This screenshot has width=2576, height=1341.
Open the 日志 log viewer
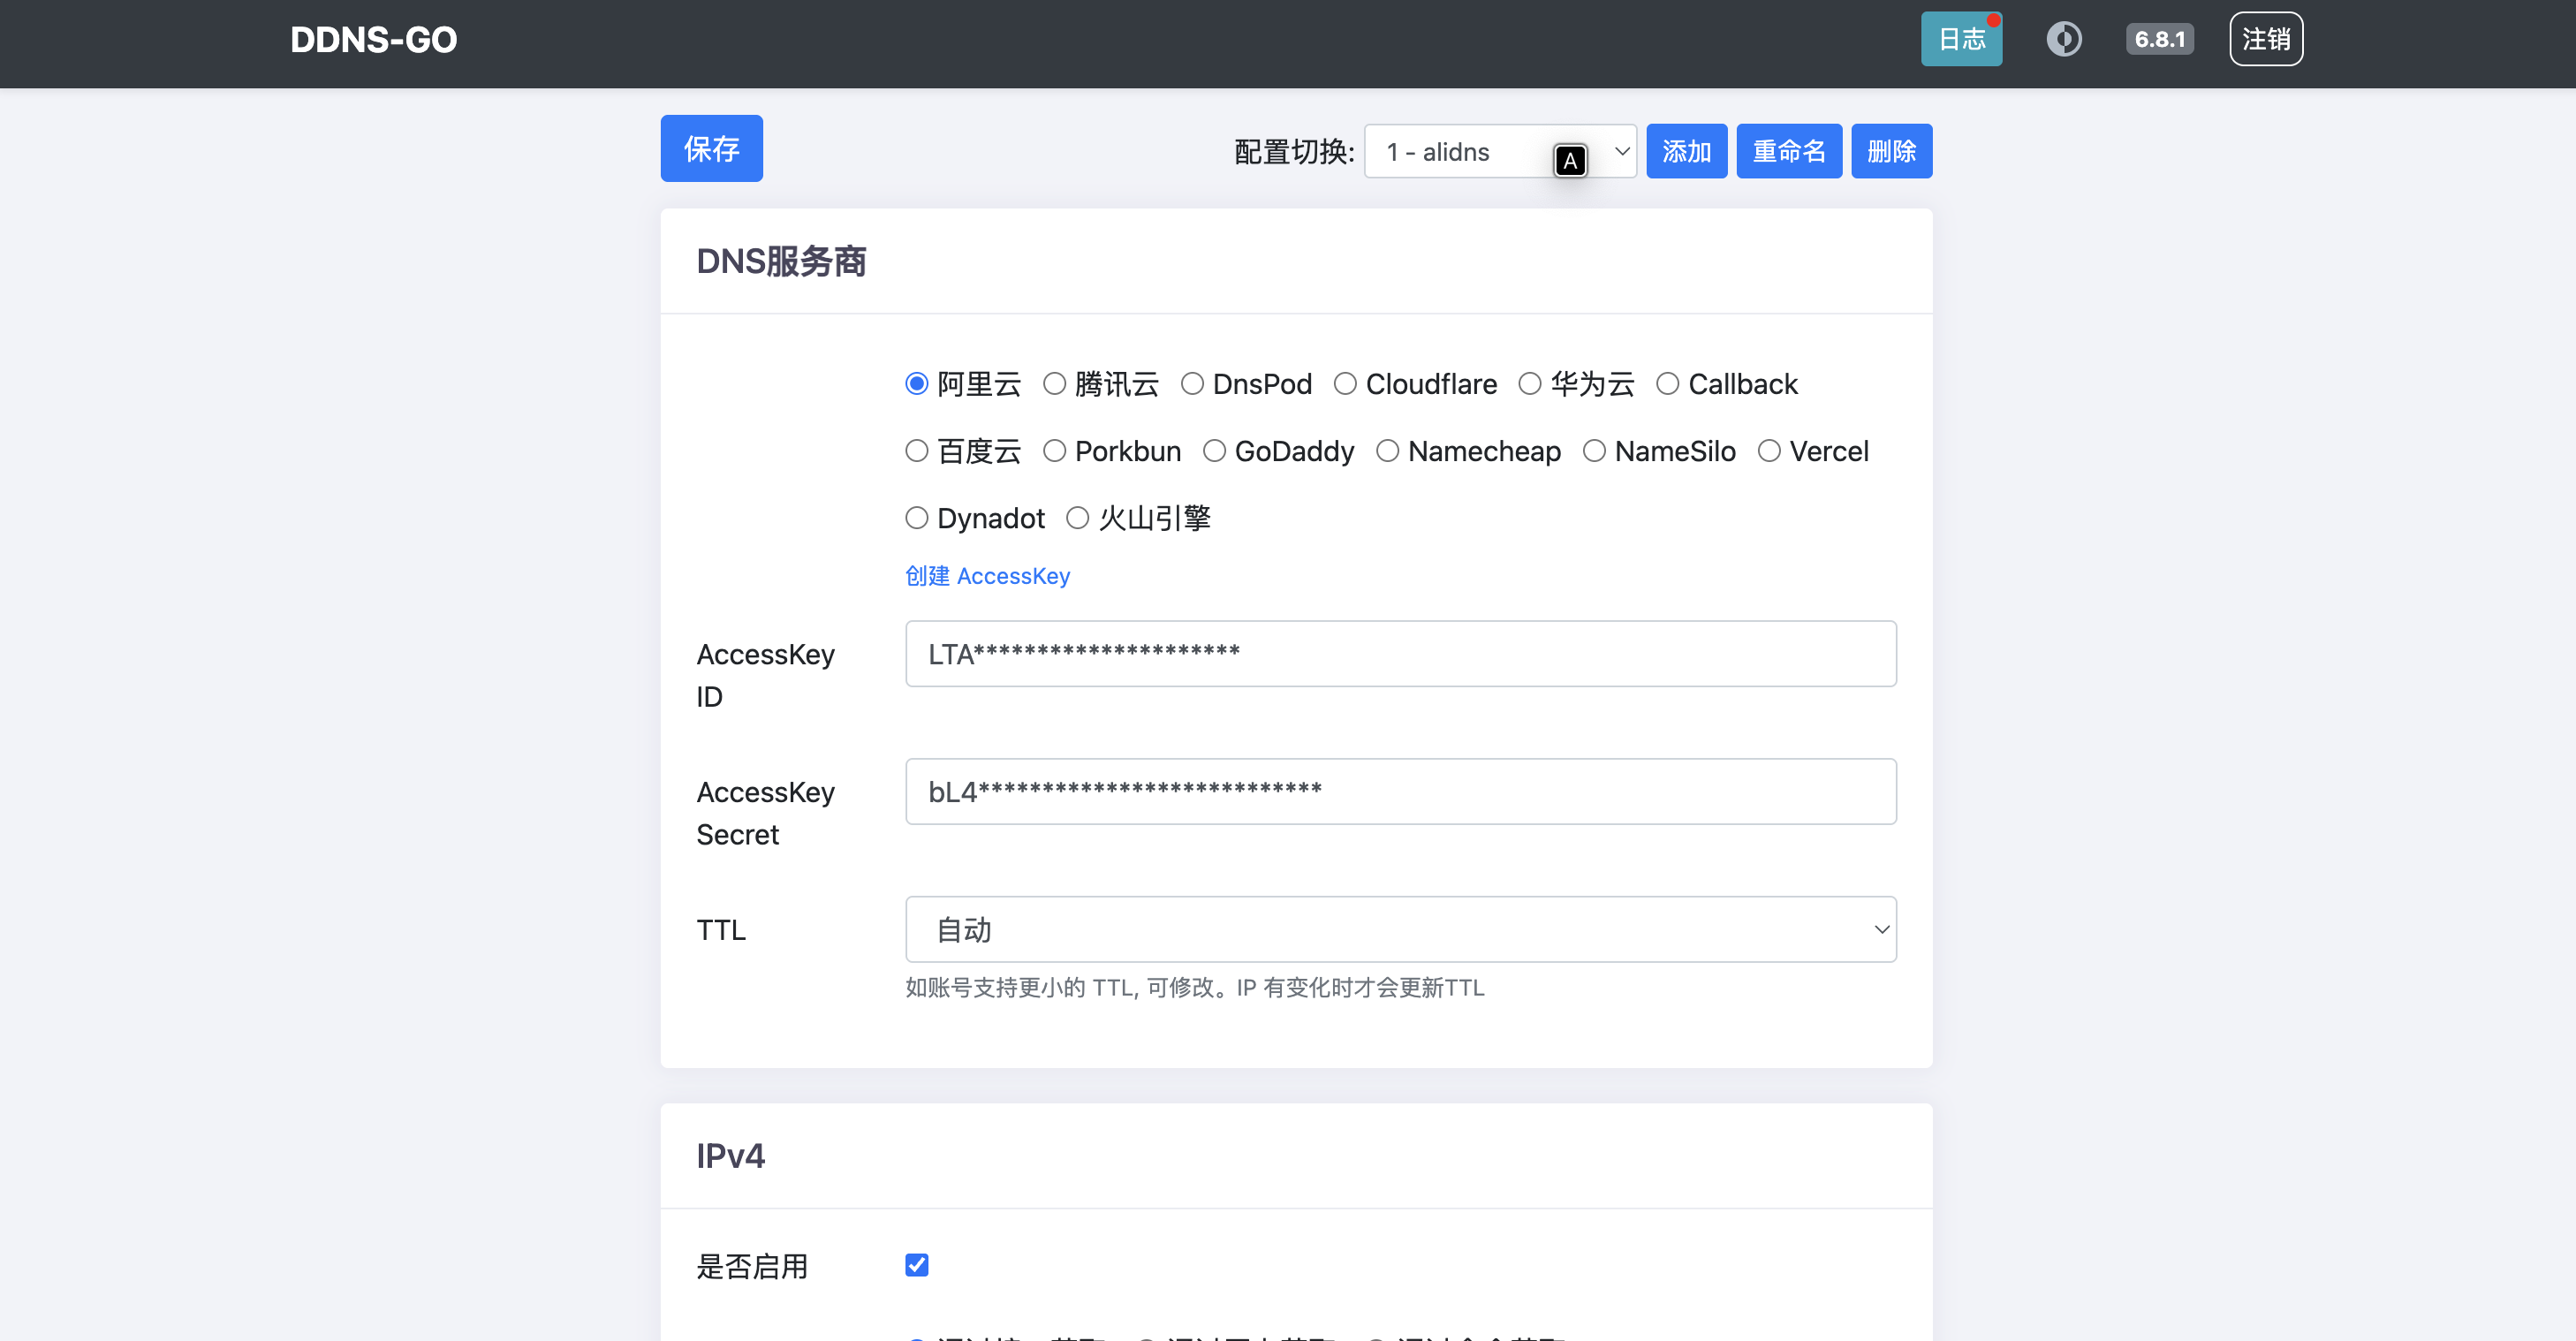[1960, 39]
